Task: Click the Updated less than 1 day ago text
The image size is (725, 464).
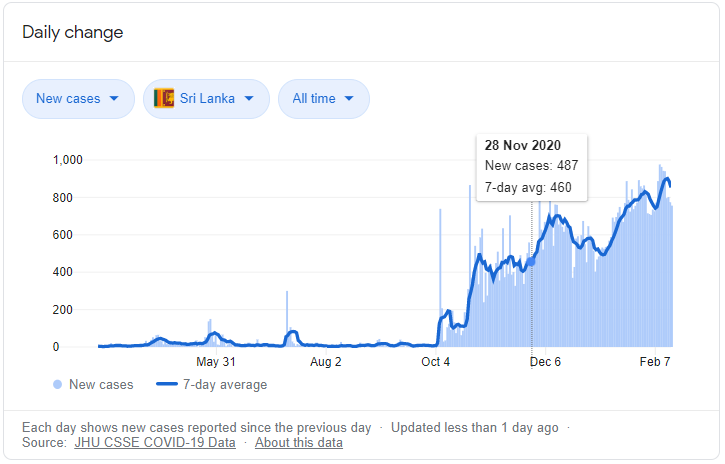Action: (474, 427)
